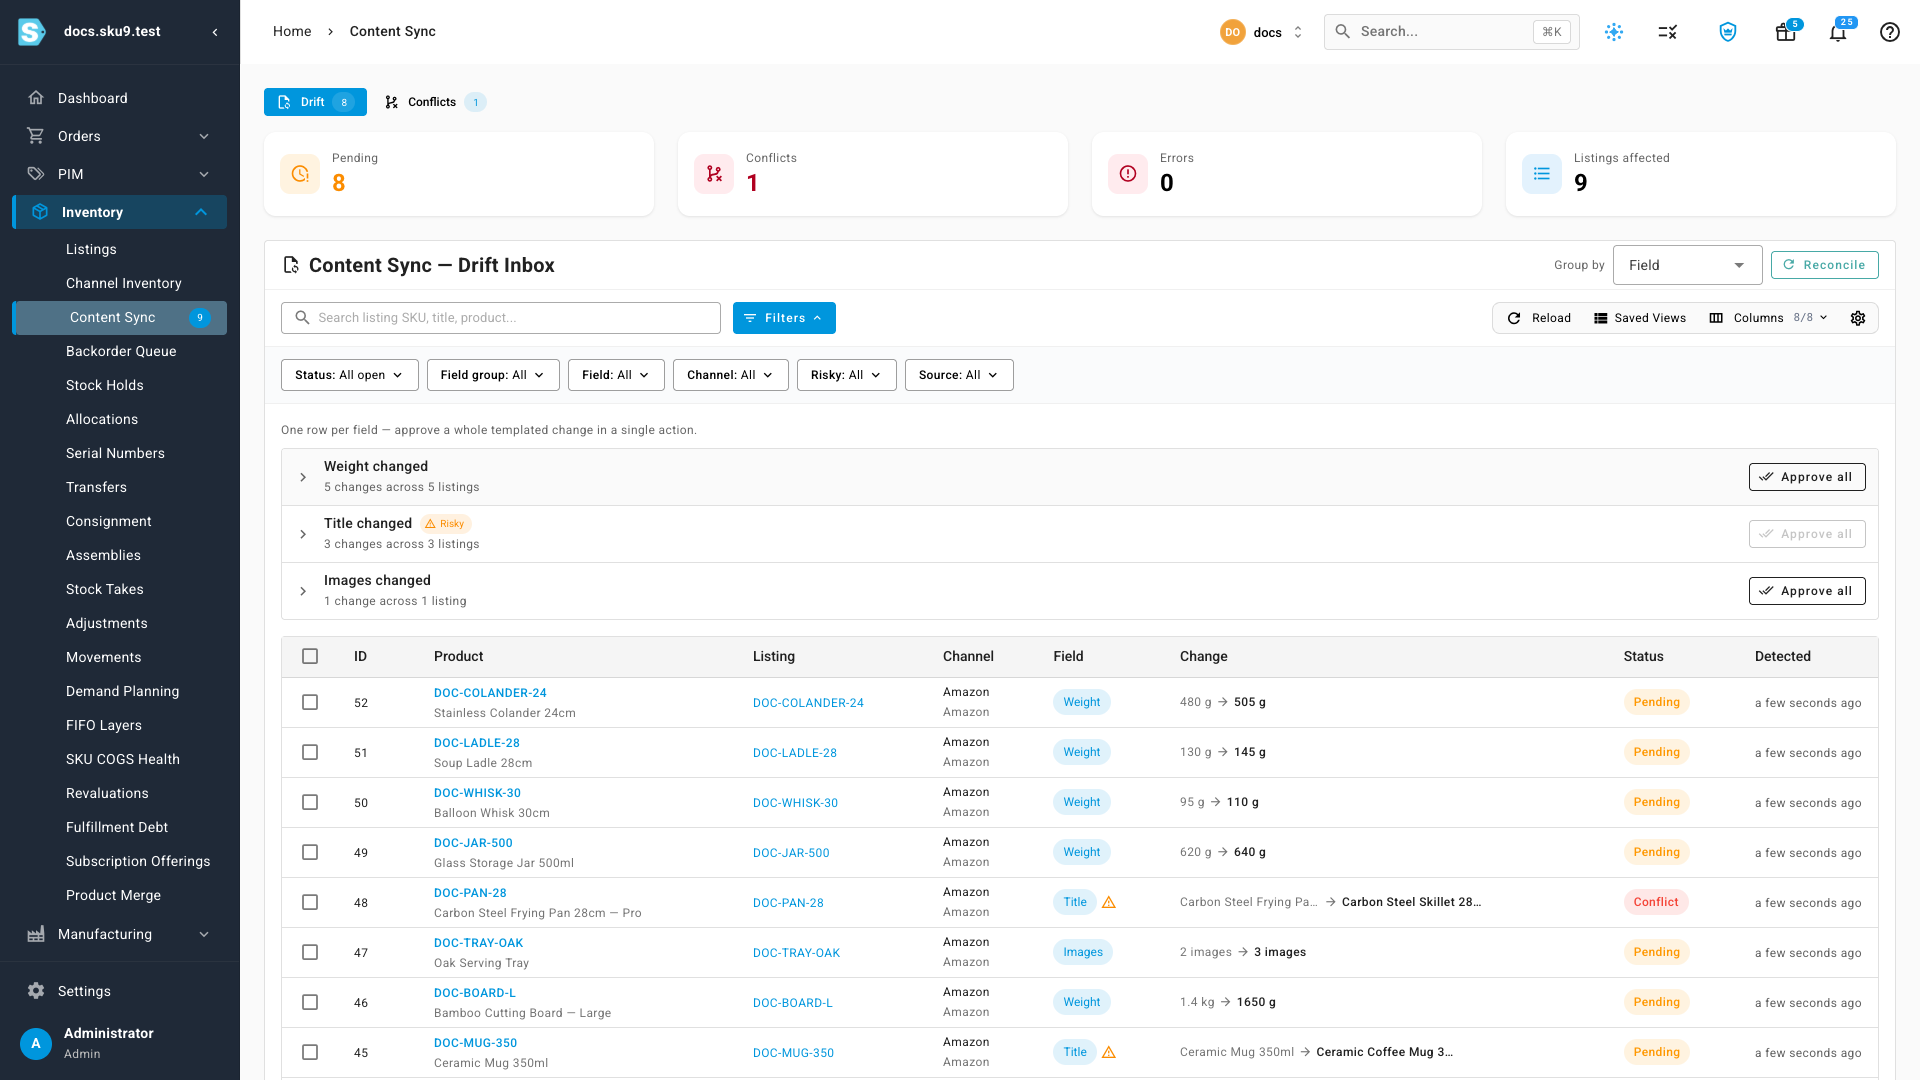1920x1080 pixels.
Task: Switch to the Drift tab
Action: 315,102
